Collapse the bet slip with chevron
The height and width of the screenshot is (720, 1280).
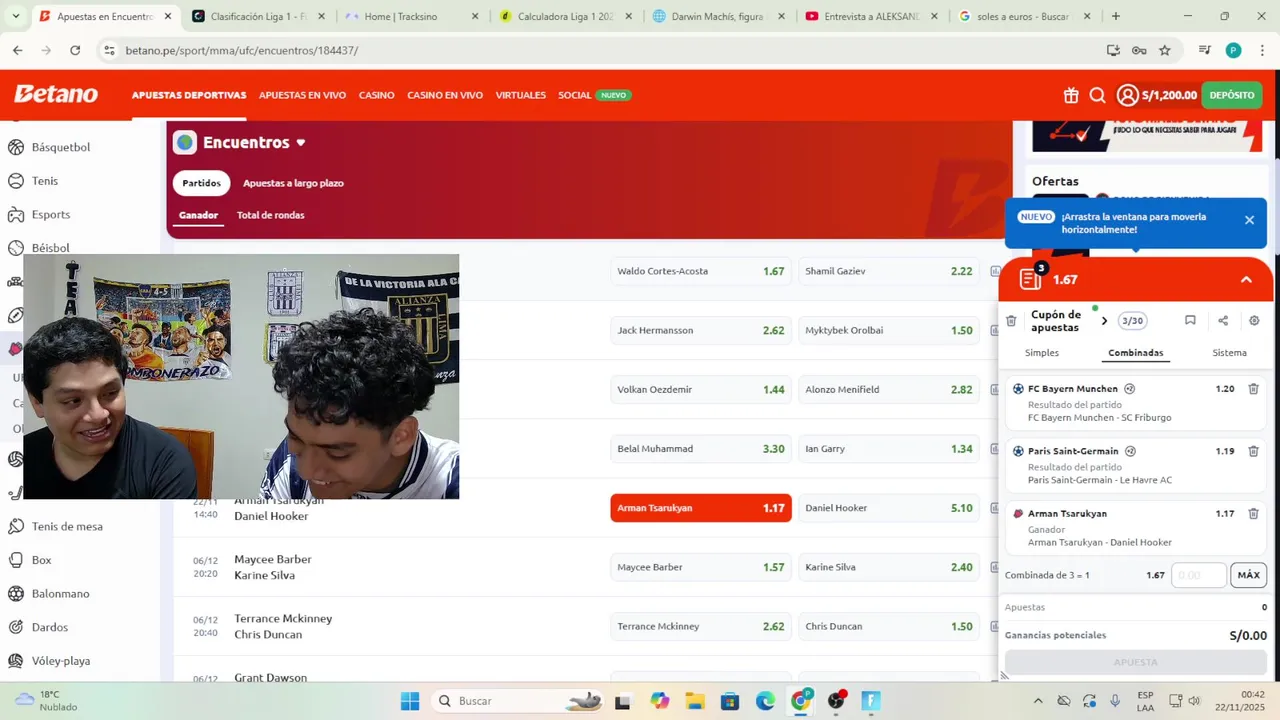click(x=1246, y=280)
